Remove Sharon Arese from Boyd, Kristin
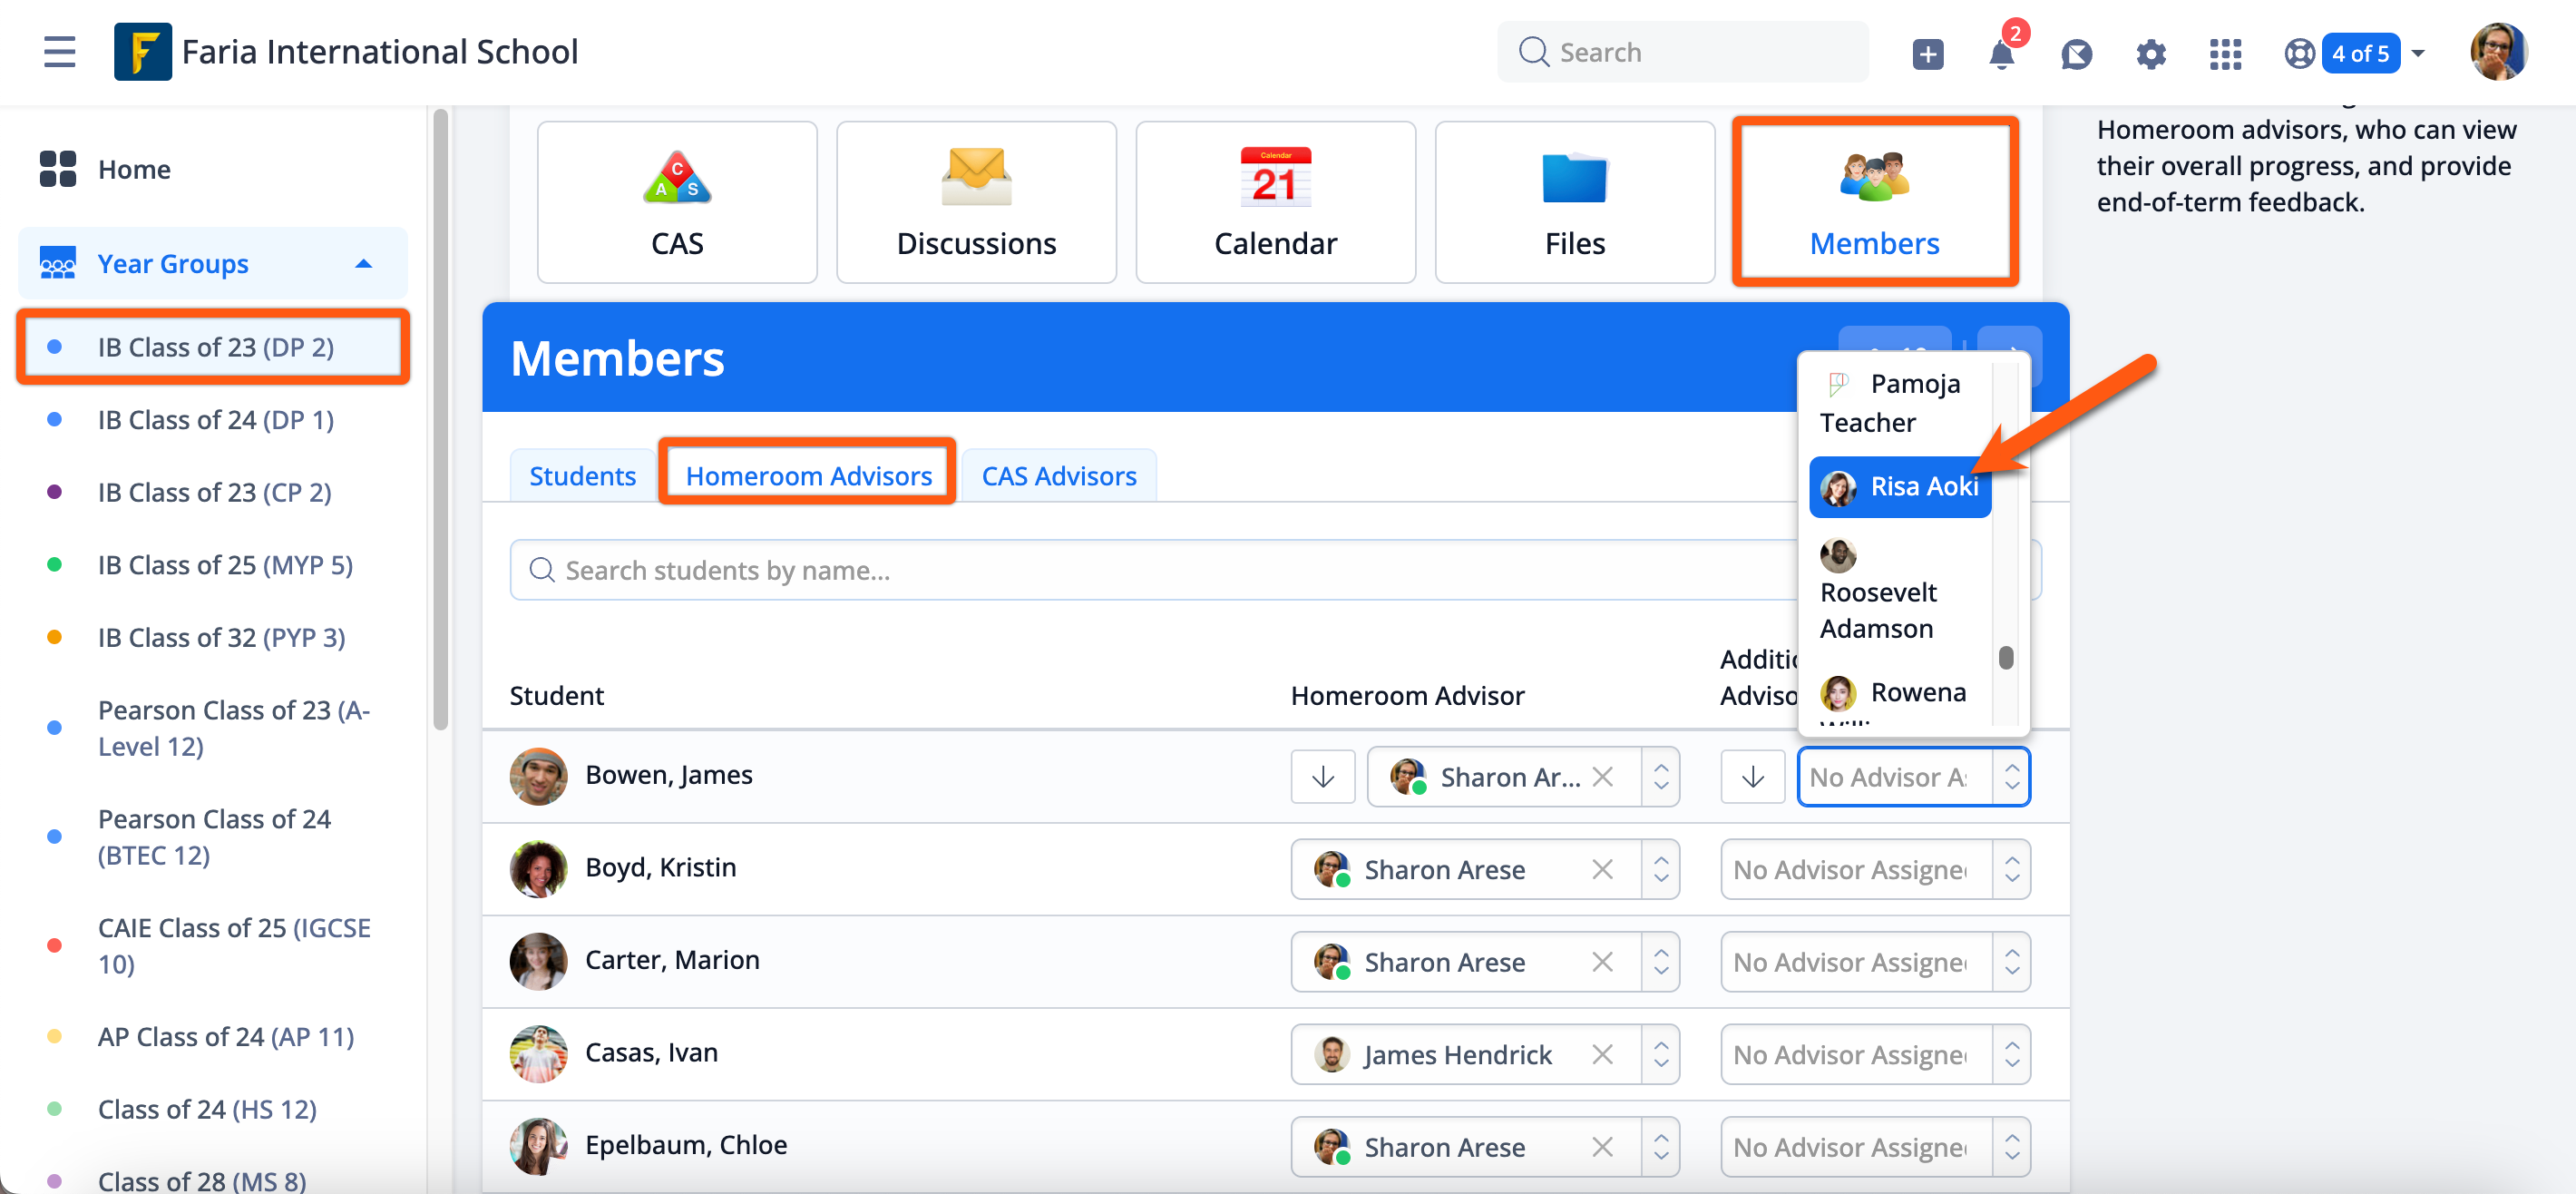 tap(1602, 869)
